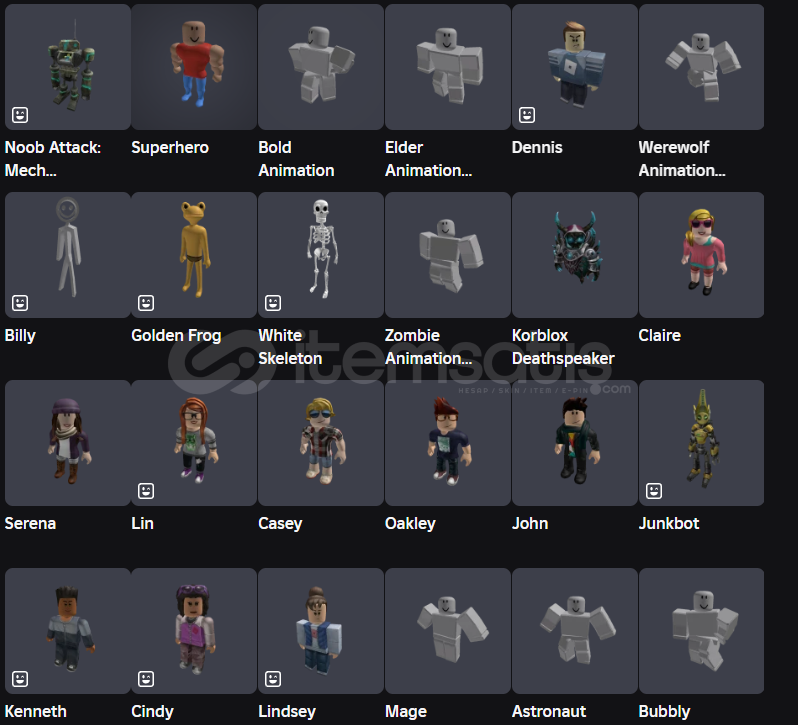The width and height of the screenshot is (798, 725).
Task: Click the "Casey" item name
Action: click(x=280, y=524)
